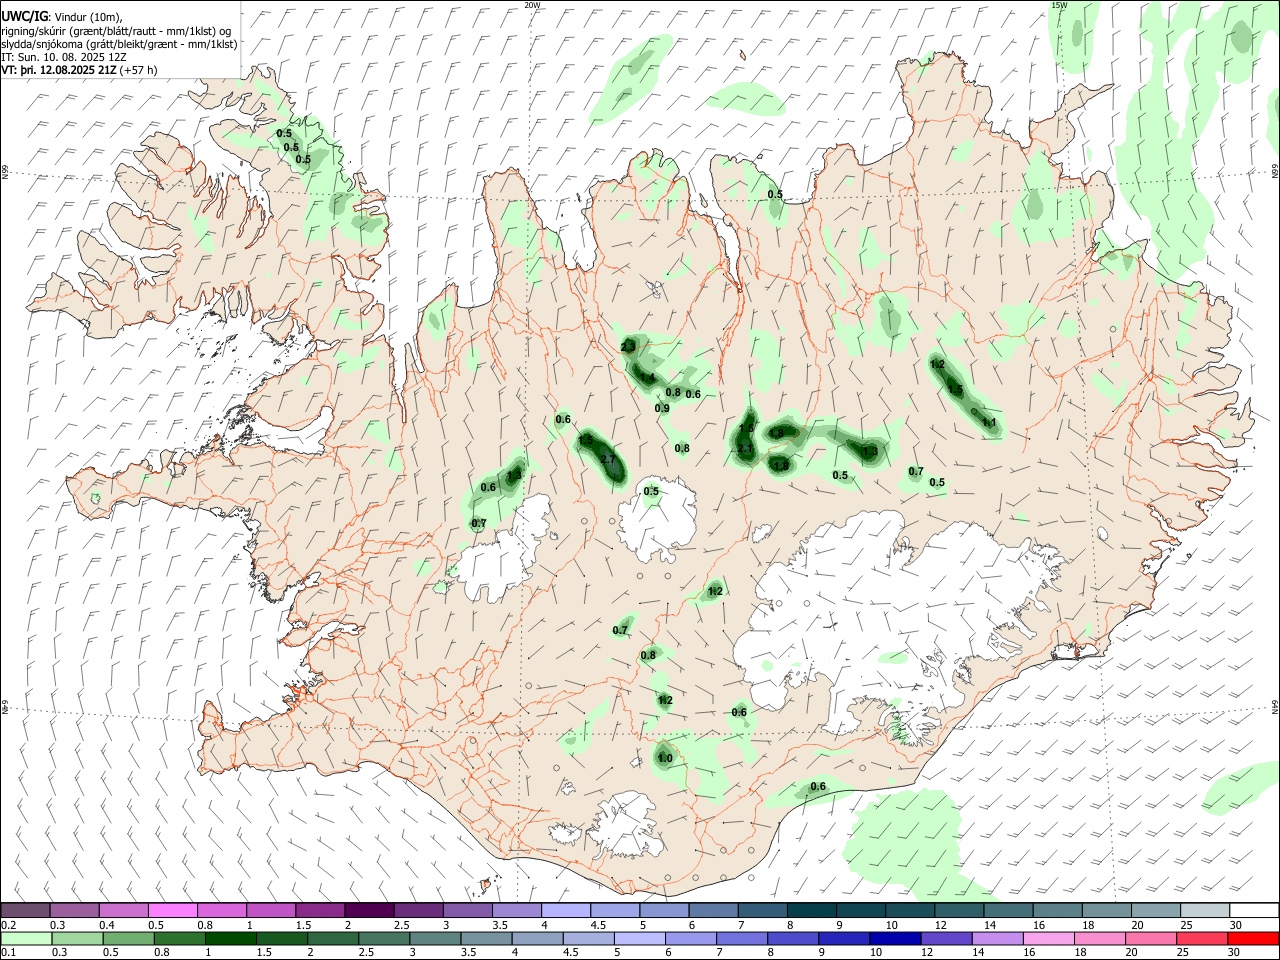
Task: Click the 'IT: Sun. 10. 08. 2025 12Z' line
Action: [64, 57]
